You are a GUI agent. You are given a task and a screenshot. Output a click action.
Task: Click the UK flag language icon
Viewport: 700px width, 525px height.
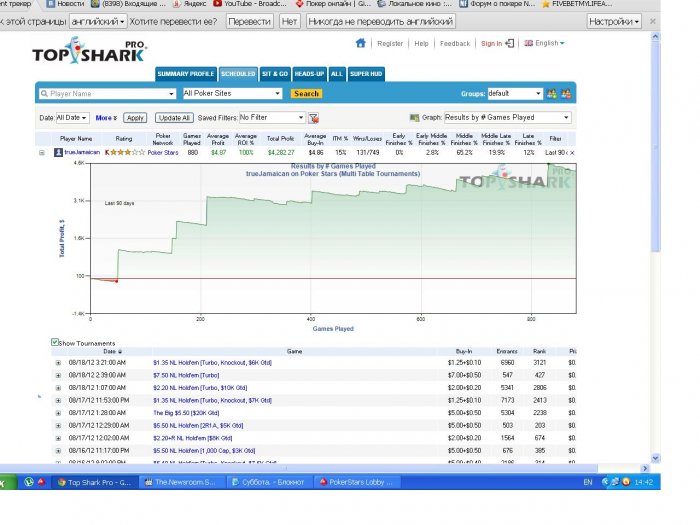pyautogui.click(x=529, y=43)
